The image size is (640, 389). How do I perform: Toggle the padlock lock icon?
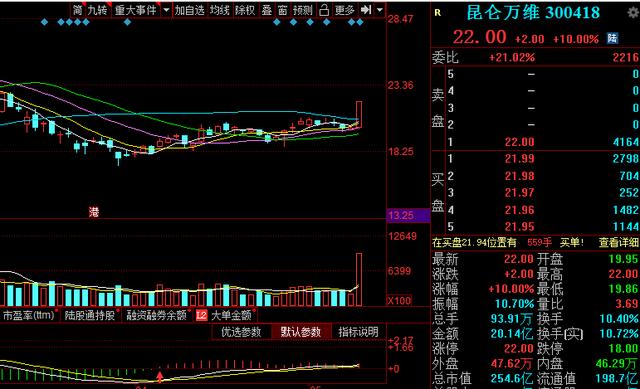(x=324, y=10)
